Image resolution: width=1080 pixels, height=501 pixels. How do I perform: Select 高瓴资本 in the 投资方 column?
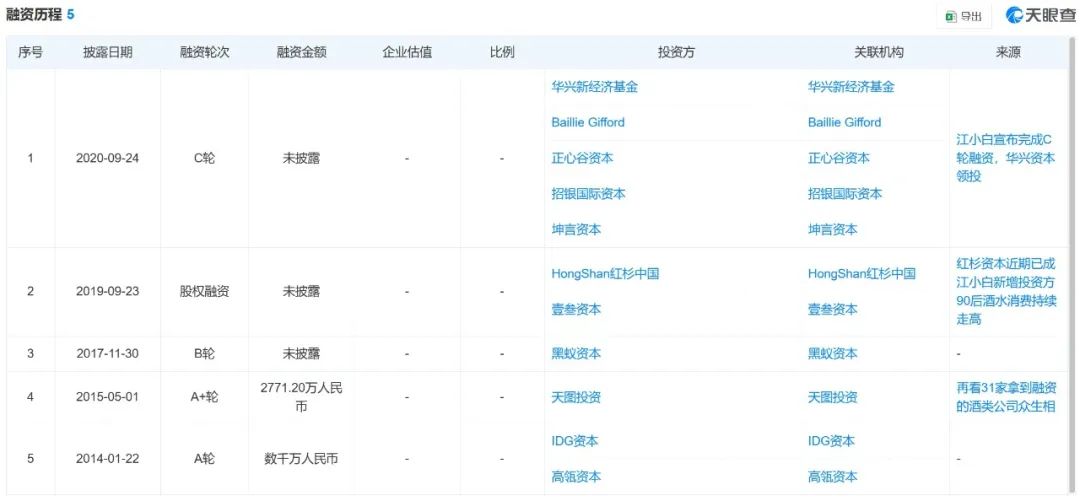(576, 476)
